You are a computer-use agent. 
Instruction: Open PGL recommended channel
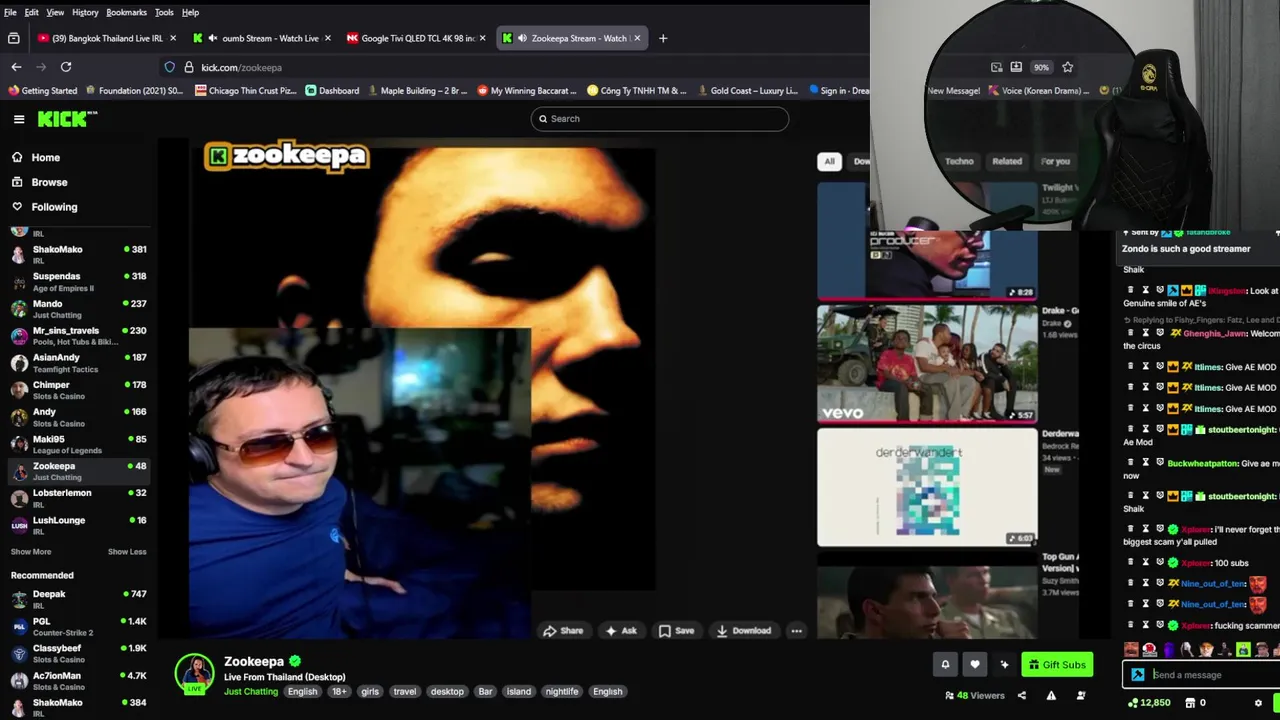tap(78, 627)
